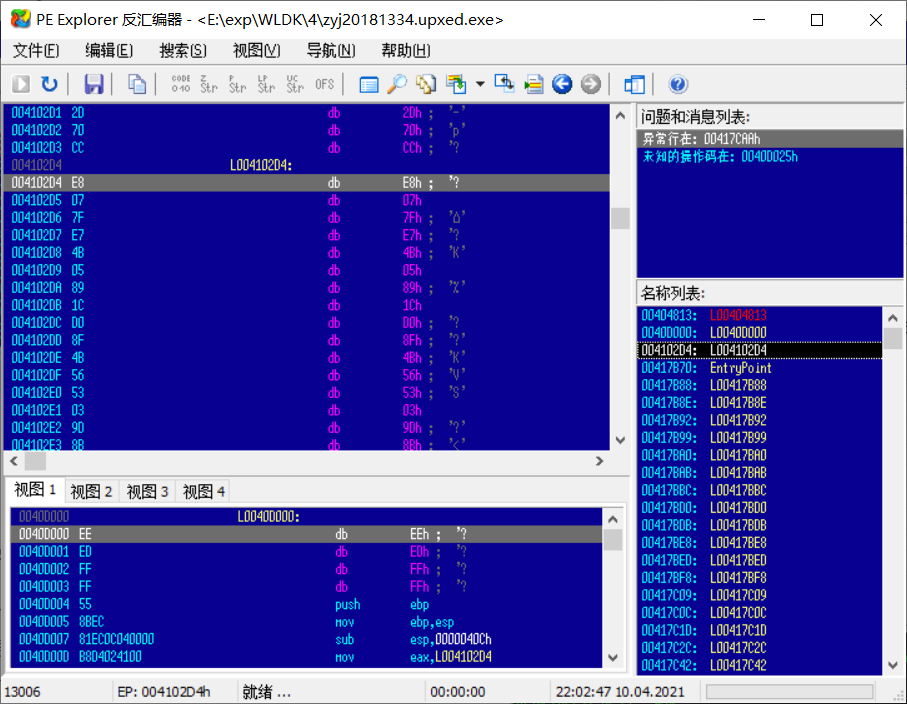Click the go-to with green arrow icon
This screenshot has height=704, width=907.
click(x=456, y=84)
